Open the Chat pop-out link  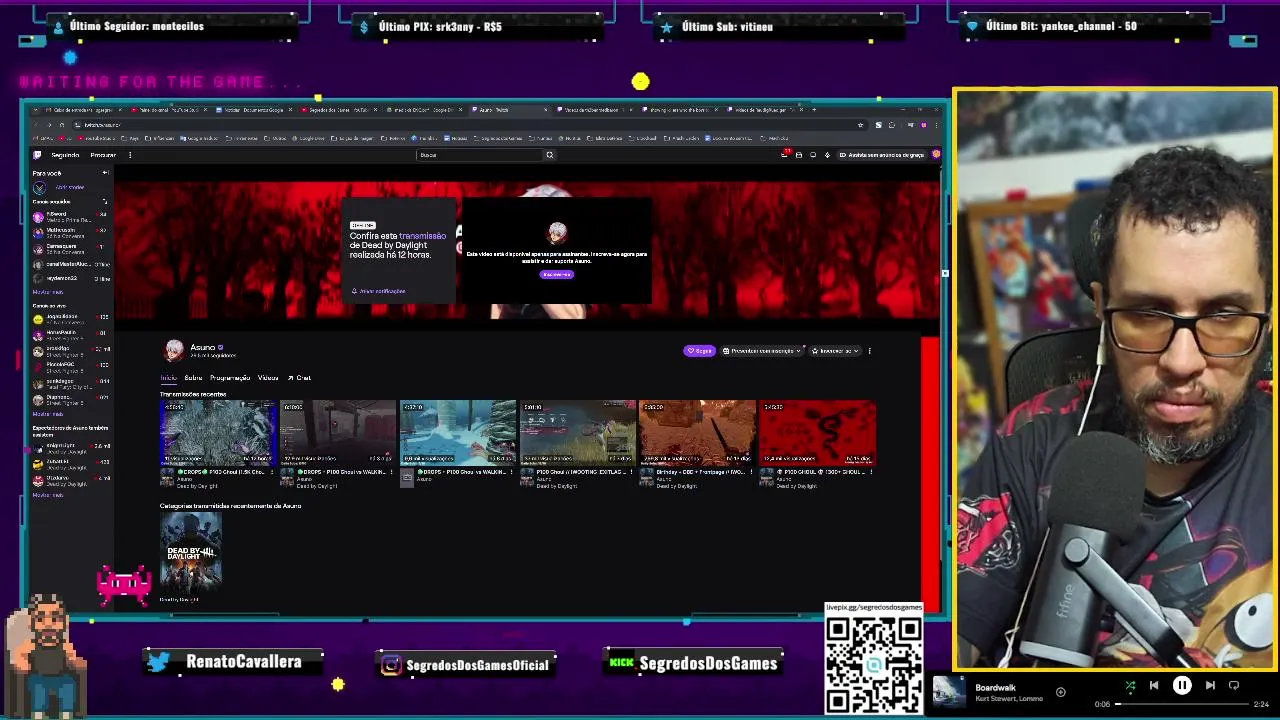click(300, 378)
